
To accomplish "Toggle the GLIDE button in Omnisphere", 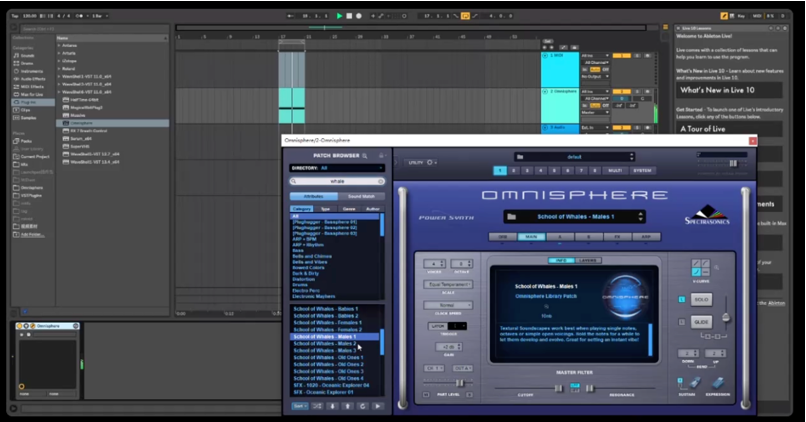I will coord(701,322).
